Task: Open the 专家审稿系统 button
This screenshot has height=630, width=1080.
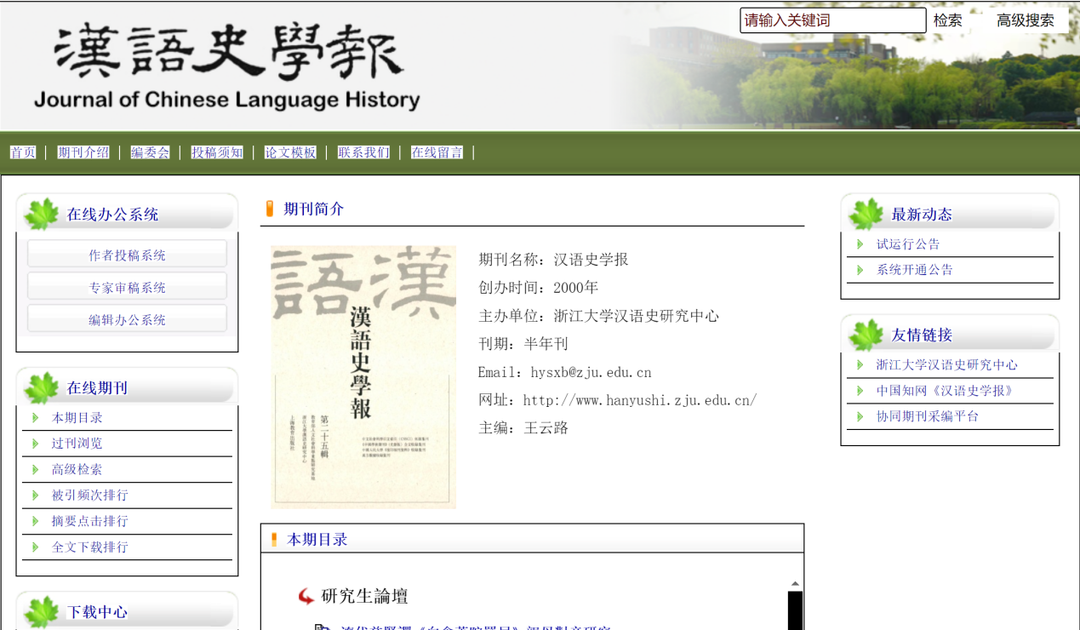Action: click(127, 287)
